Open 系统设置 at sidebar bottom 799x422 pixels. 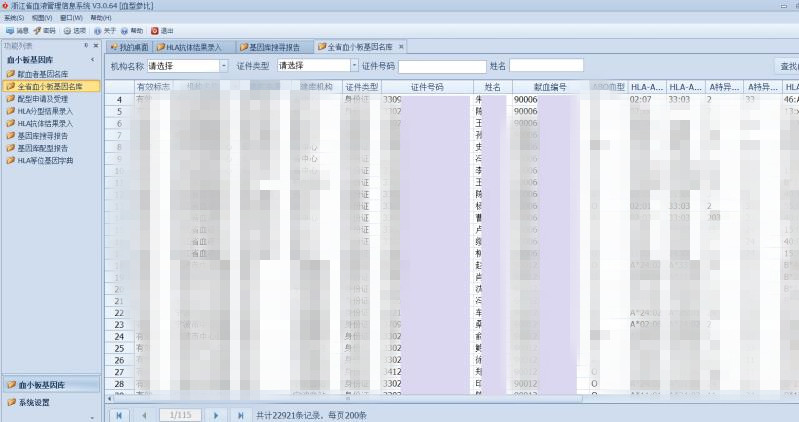tap(34, 402)
